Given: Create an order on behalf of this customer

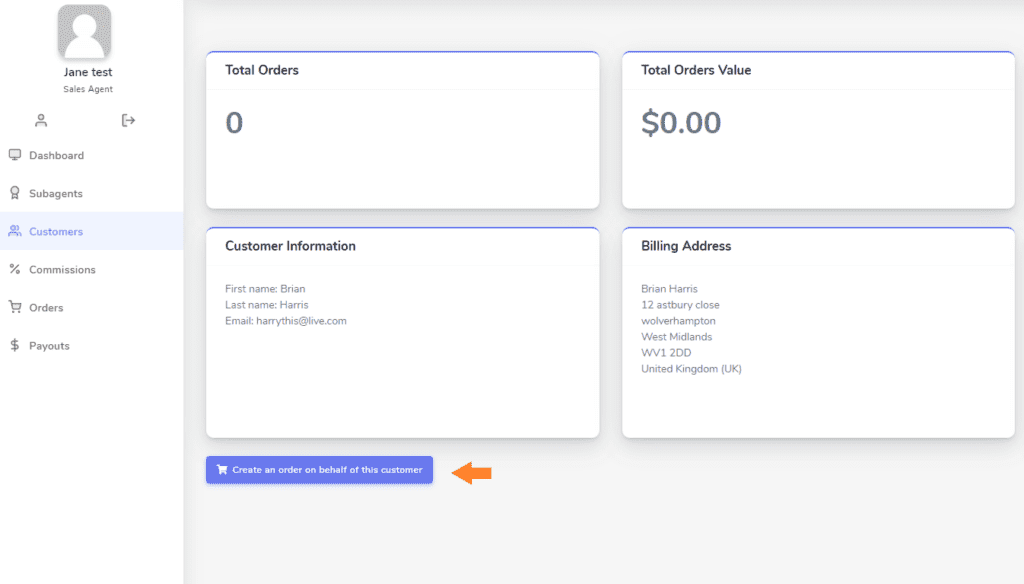Looking at the screenshot, I should pyautogui.click(x=319, y=470).
